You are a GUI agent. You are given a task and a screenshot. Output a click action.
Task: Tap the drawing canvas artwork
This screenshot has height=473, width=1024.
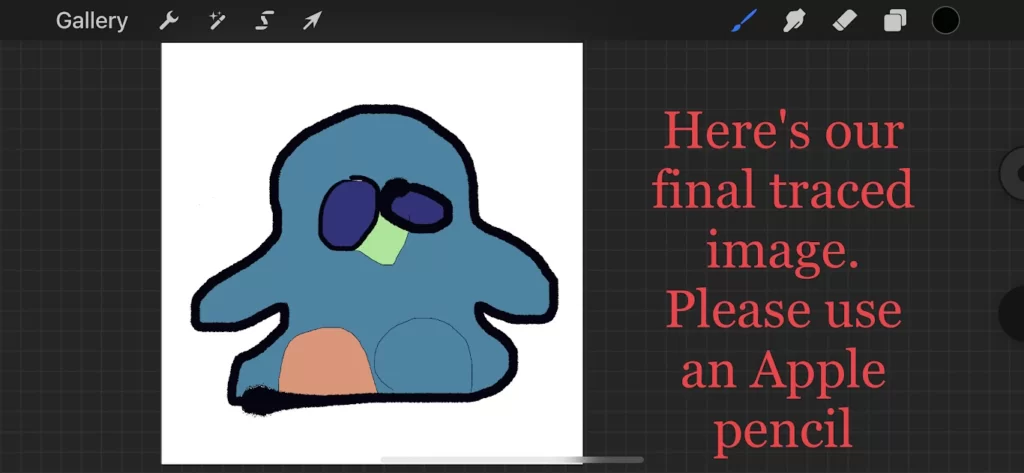tap(372, 253)
